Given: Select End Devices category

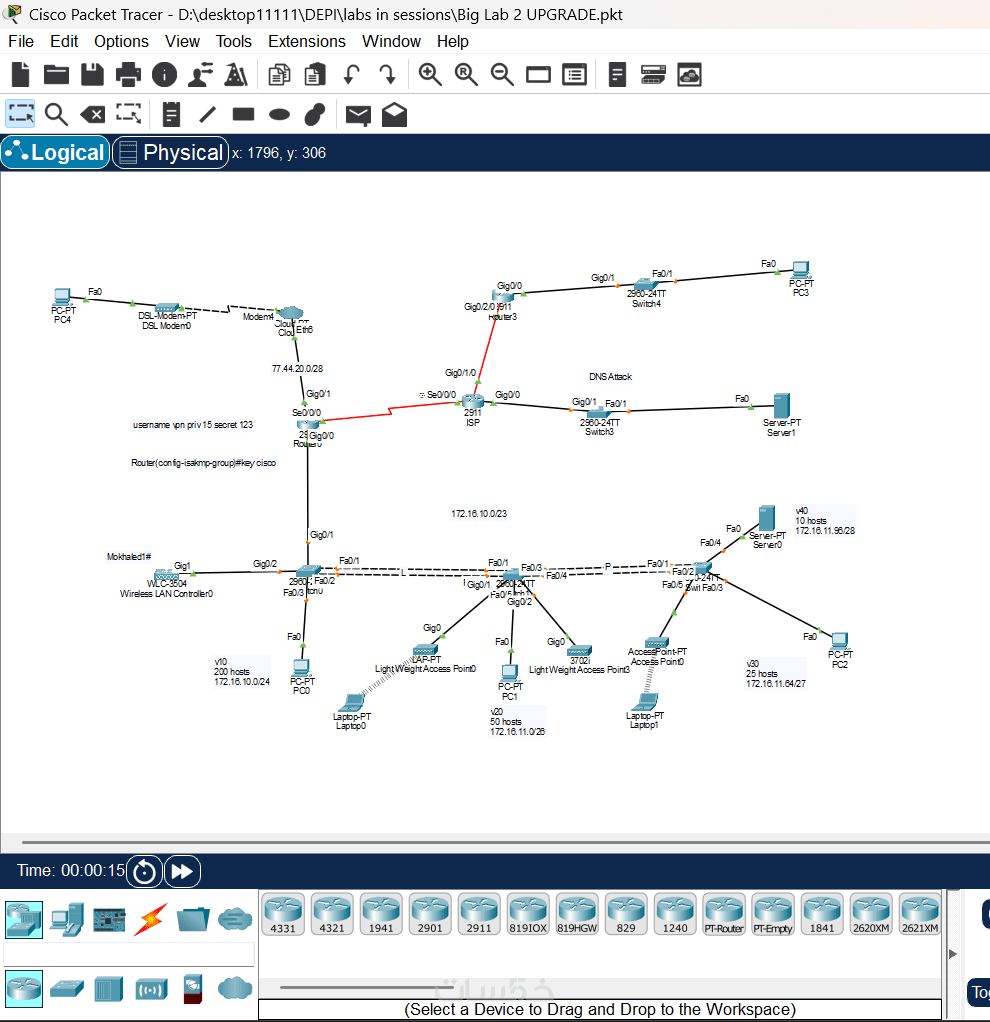Looking at the screenshot, I should coord(66,920).
